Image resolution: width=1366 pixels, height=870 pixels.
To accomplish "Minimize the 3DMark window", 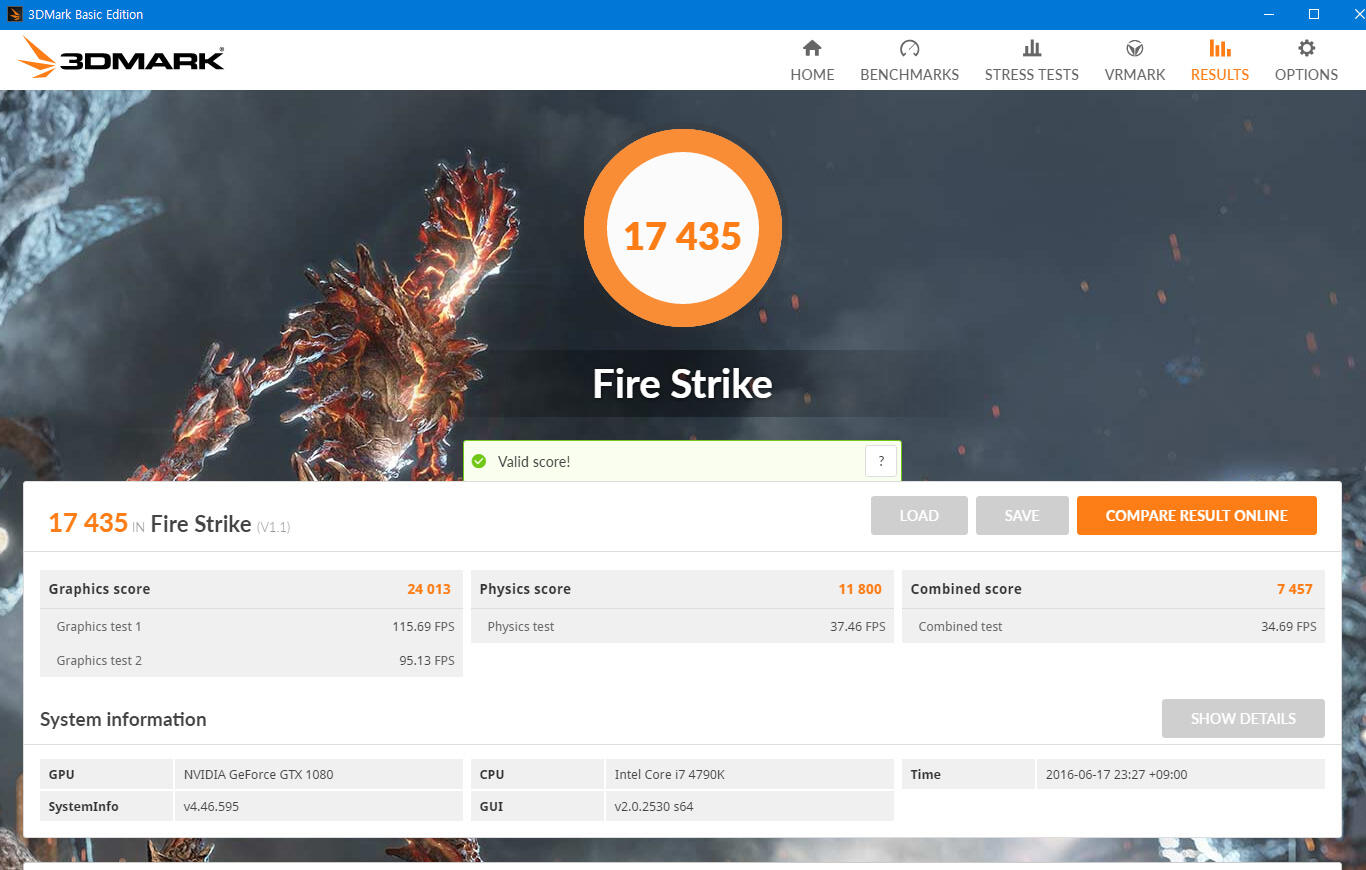I will pyautogui.click(x=1268, y=14).
